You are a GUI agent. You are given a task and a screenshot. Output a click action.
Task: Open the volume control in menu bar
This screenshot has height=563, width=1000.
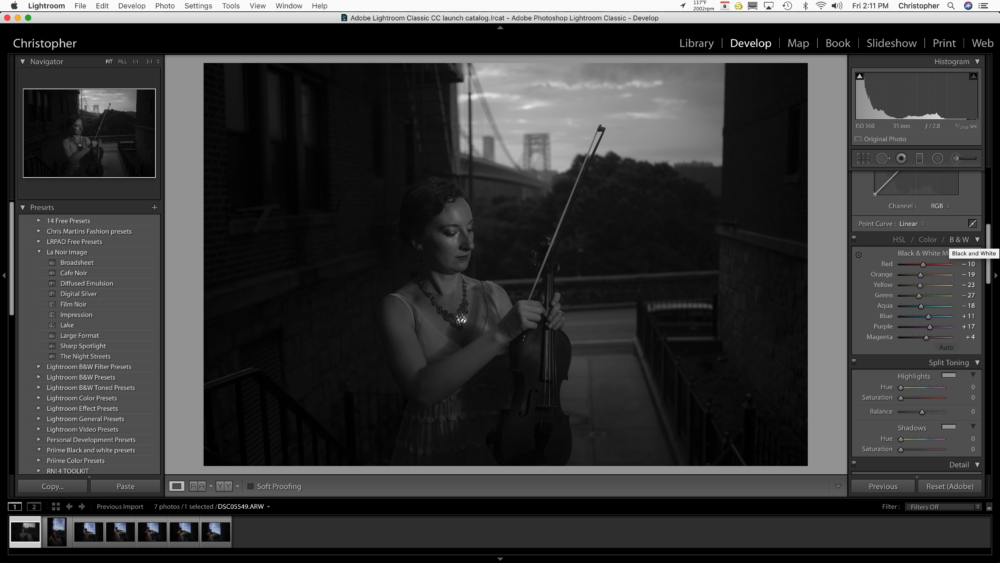[x=837, y=6]
